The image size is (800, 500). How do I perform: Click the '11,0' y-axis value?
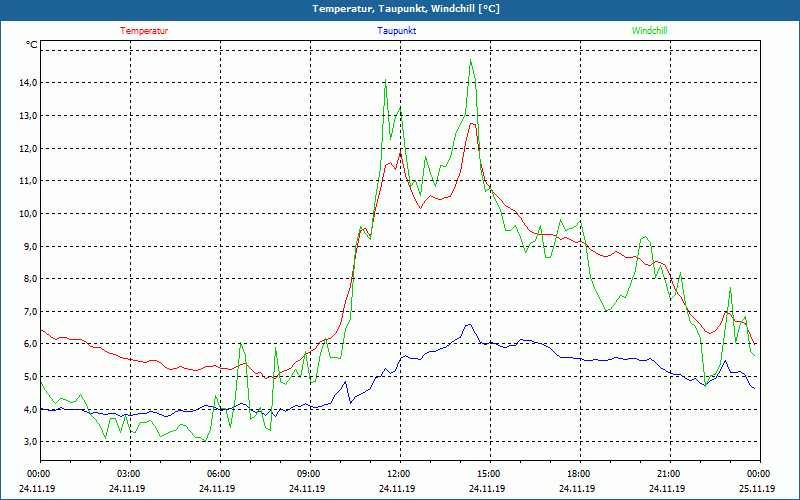[x=29, y=181]
